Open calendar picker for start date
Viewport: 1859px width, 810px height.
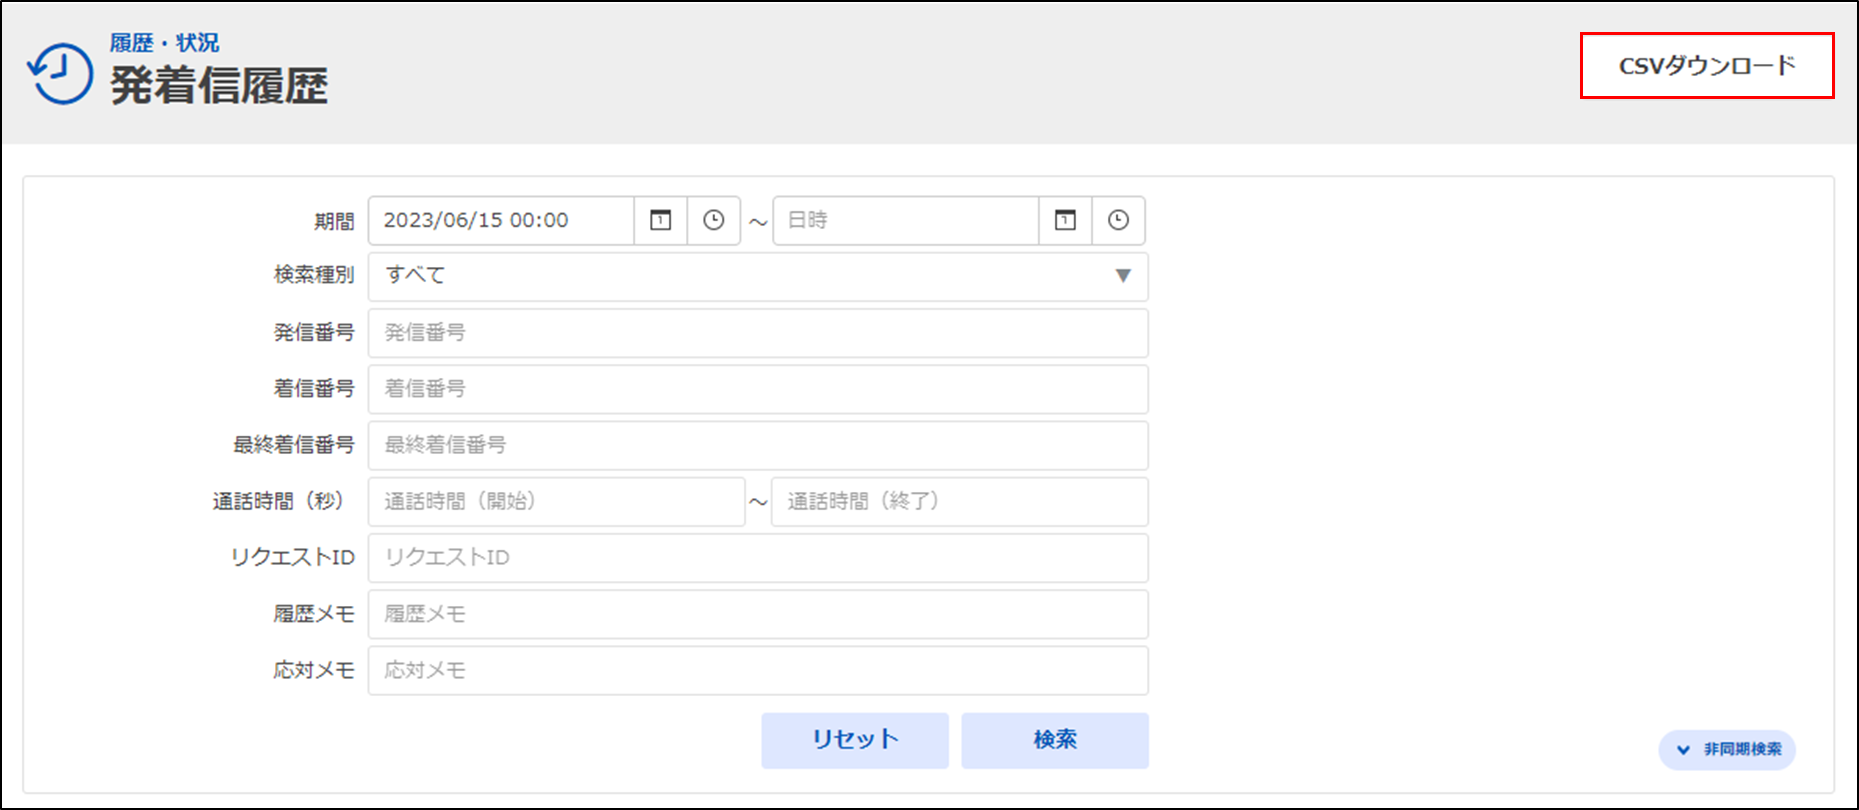(x=661, y=220)
